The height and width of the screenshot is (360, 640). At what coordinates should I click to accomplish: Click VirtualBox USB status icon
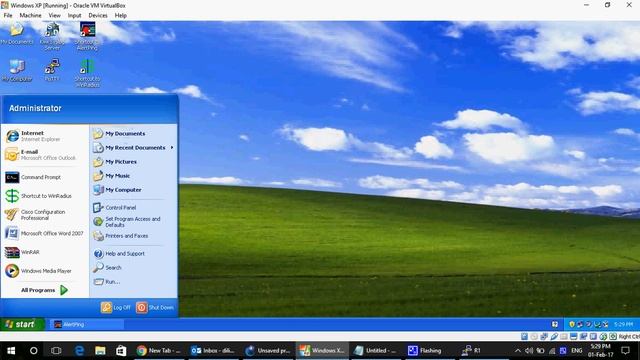coord(554,337)
